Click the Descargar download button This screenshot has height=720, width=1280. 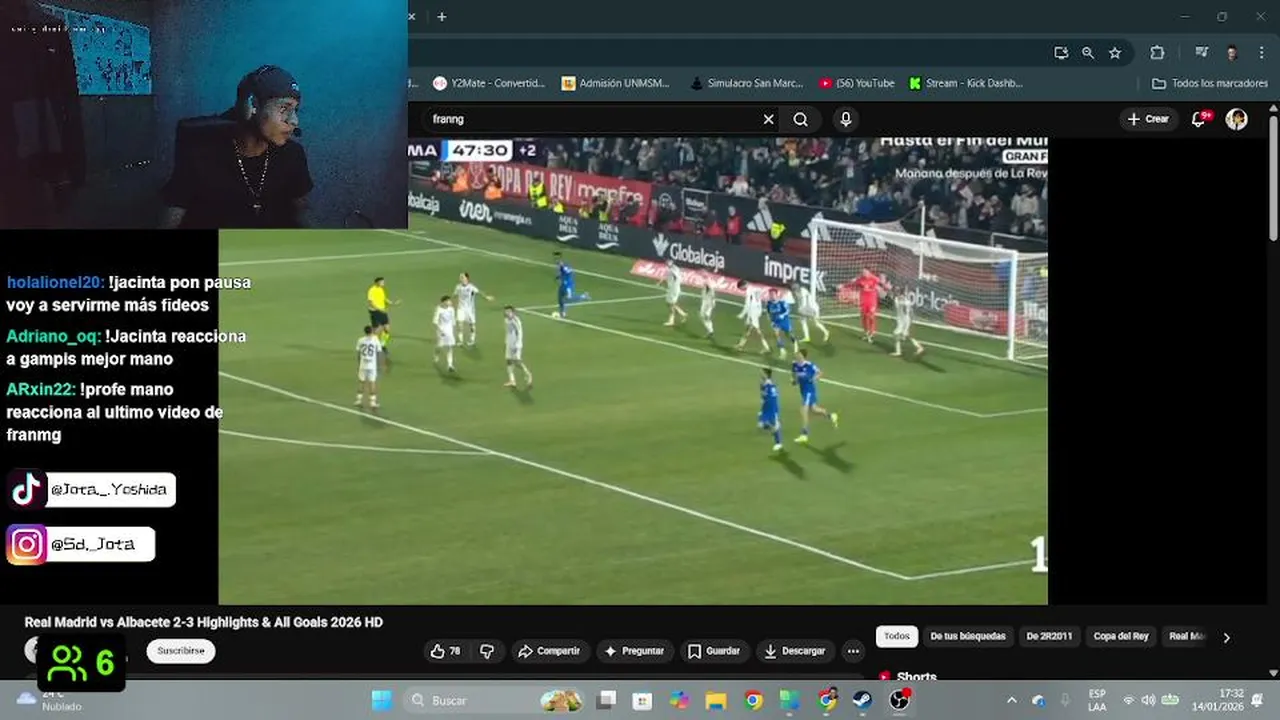[x=795, y=651]
